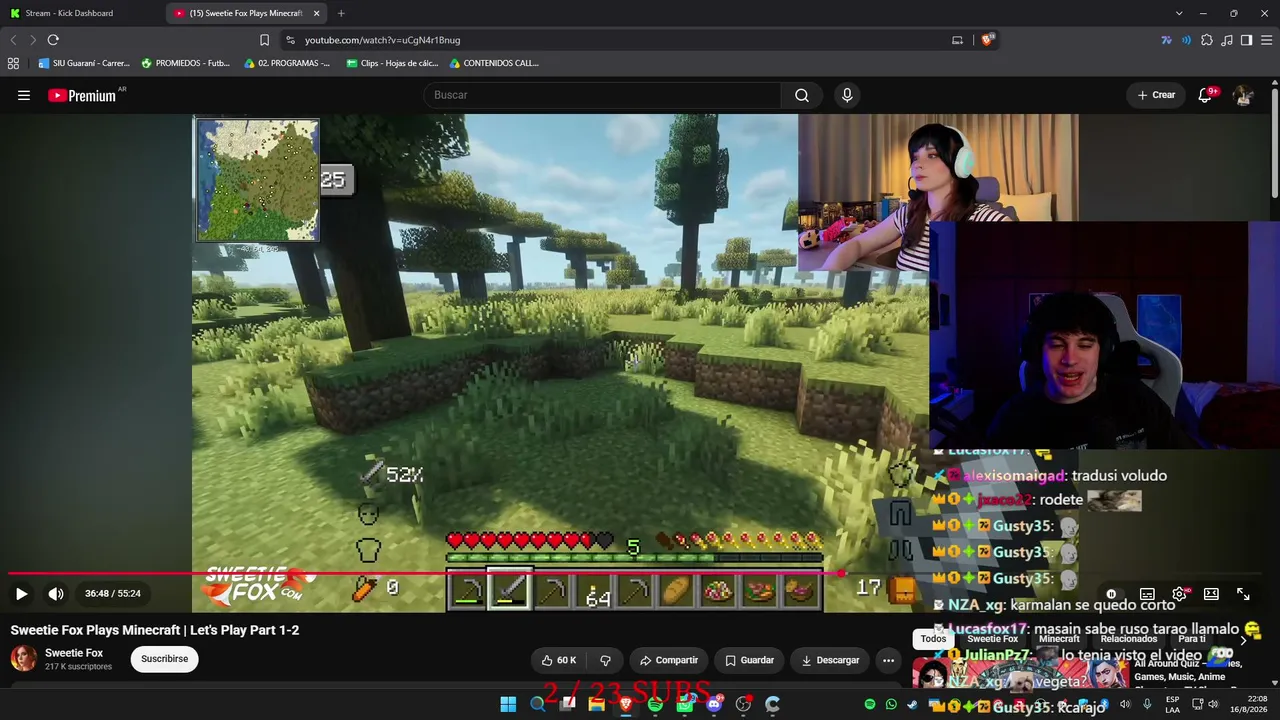Open a new browser tab
The width and height of the screenshot is (1280, 720).
pos(341,13)
